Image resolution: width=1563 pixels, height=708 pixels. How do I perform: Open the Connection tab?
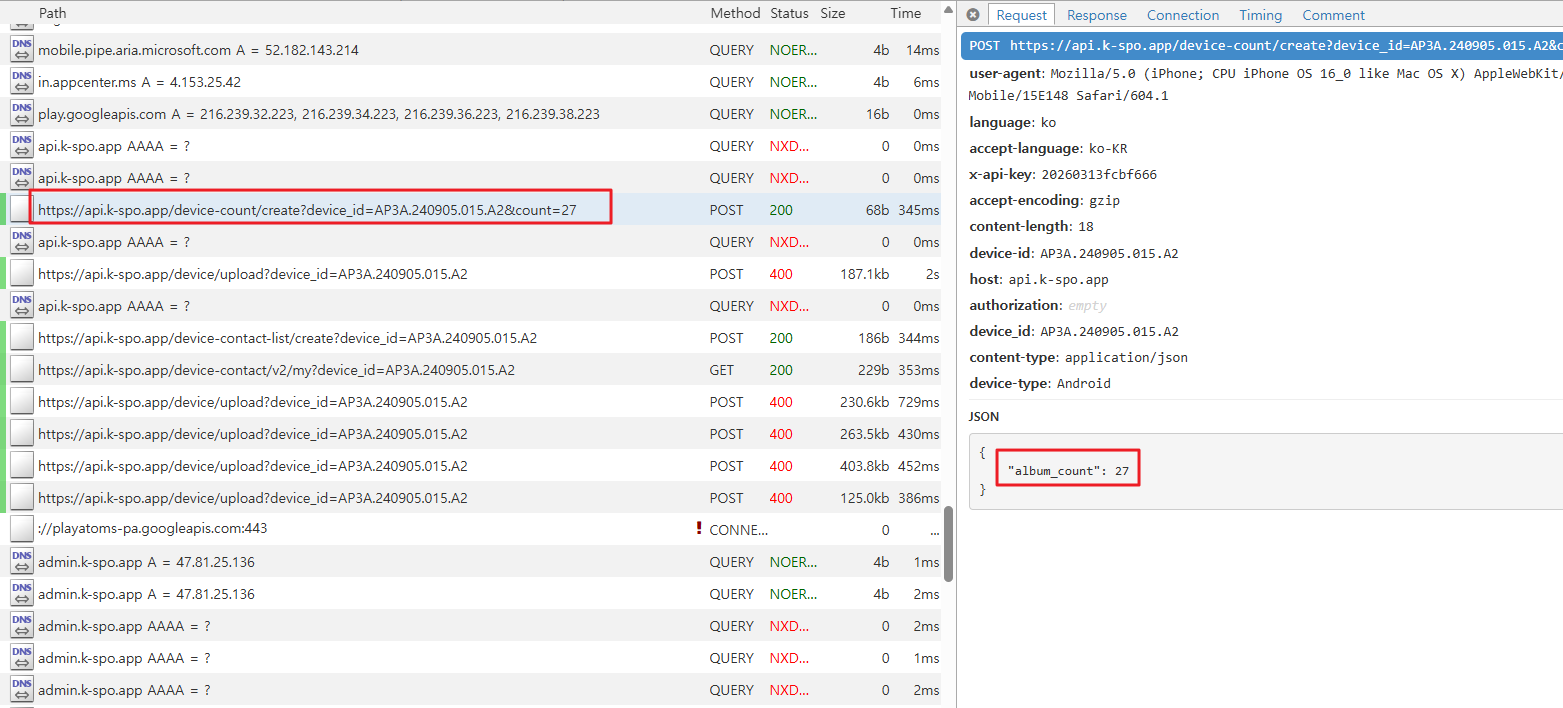coord(1182,15)
